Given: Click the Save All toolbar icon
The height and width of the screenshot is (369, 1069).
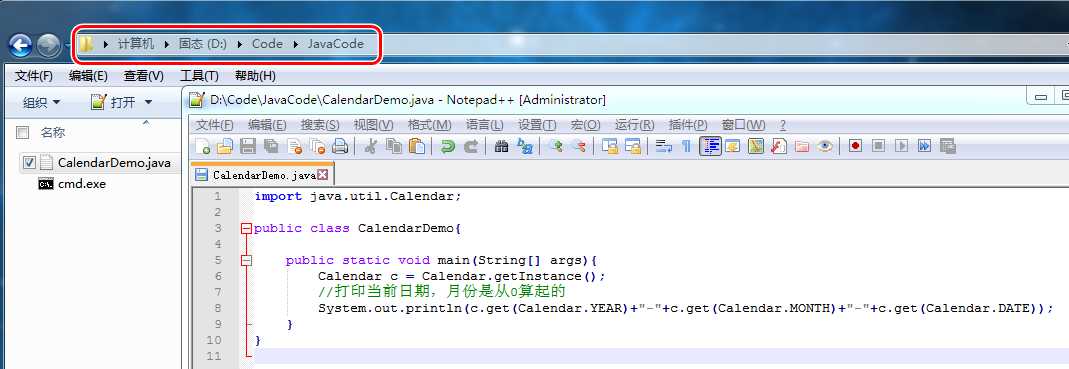Looking at the screenshot, I should 271,146.
